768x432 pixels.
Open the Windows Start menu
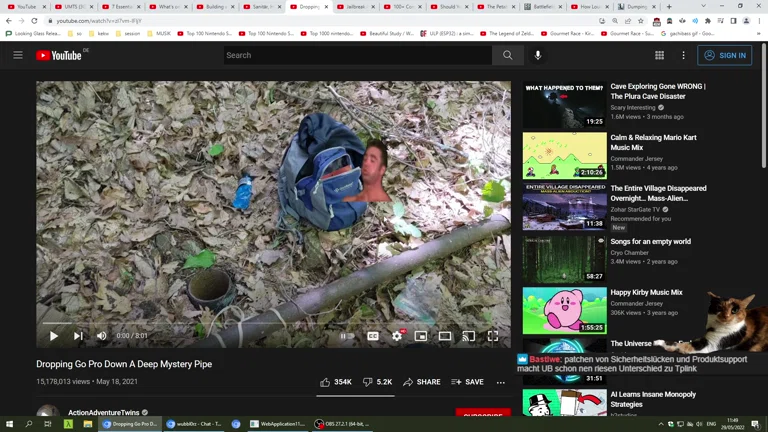(9, 424)
